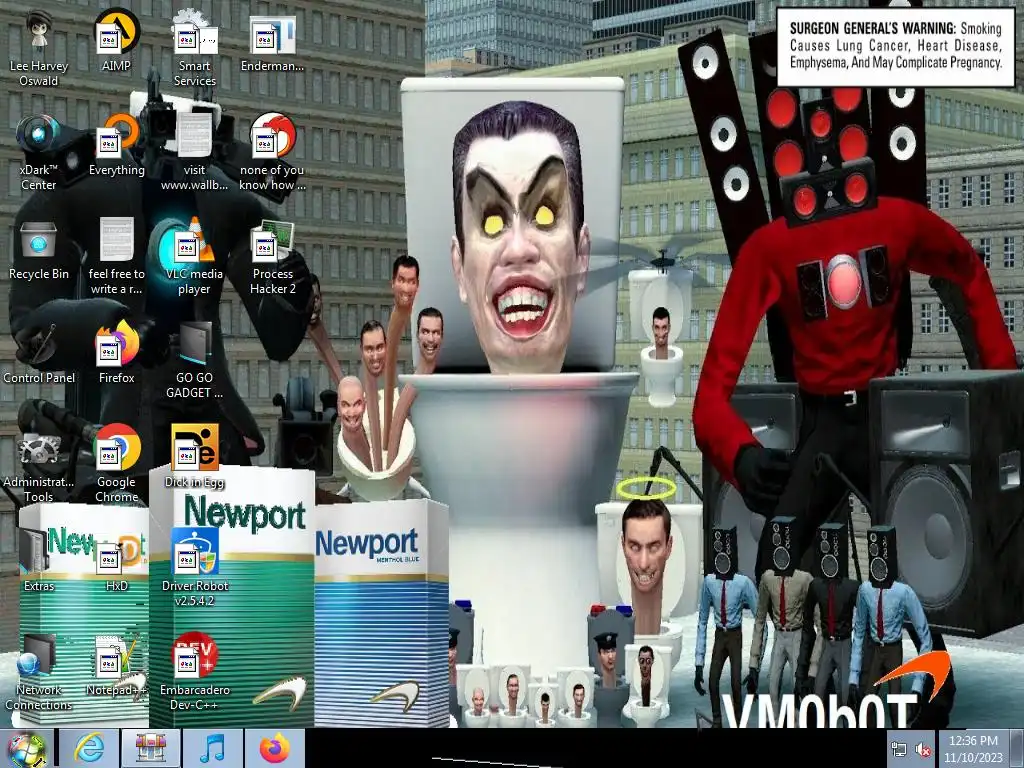Launch the Firefox desktop shortcut

116,353
